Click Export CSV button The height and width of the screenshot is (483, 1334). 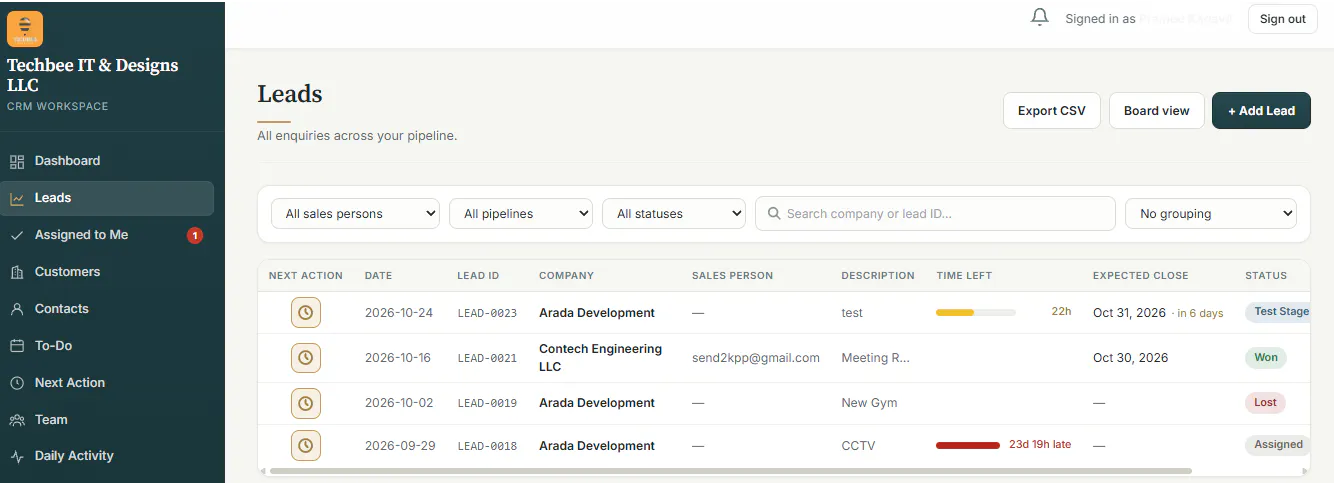[1052, 111]
